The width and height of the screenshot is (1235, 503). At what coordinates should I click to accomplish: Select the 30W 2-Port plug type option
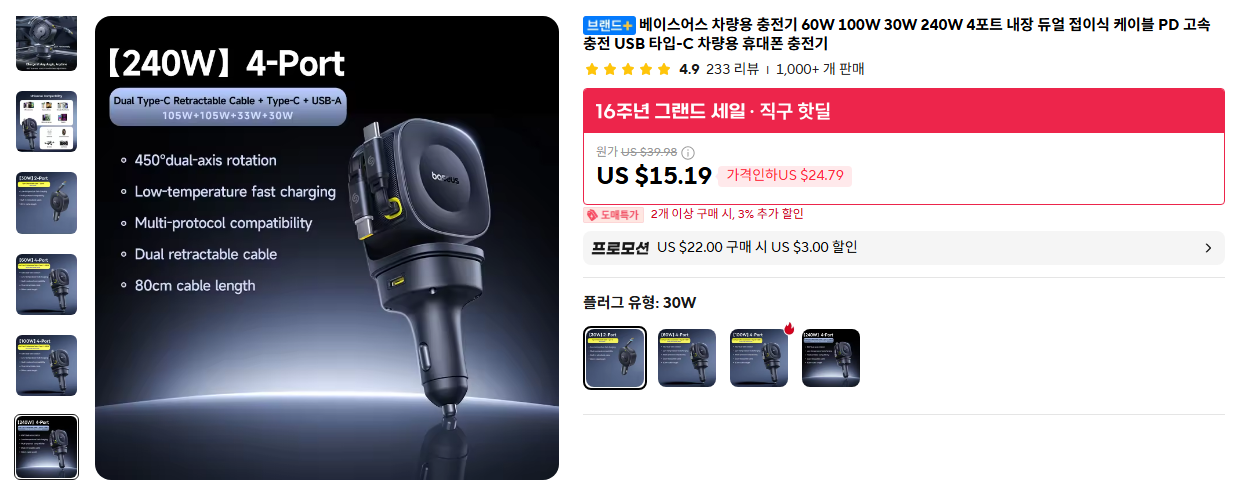point(615,358)
